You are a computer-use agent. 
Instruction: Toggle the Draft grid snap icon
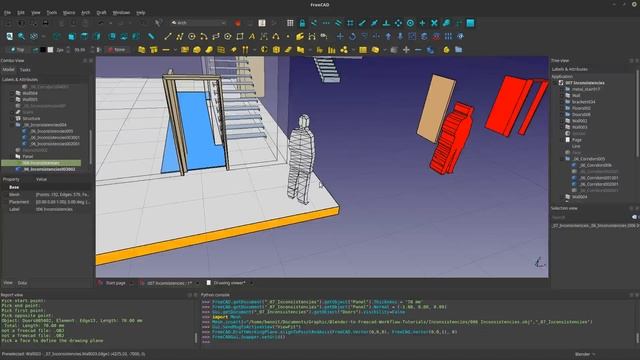point(290,23)
